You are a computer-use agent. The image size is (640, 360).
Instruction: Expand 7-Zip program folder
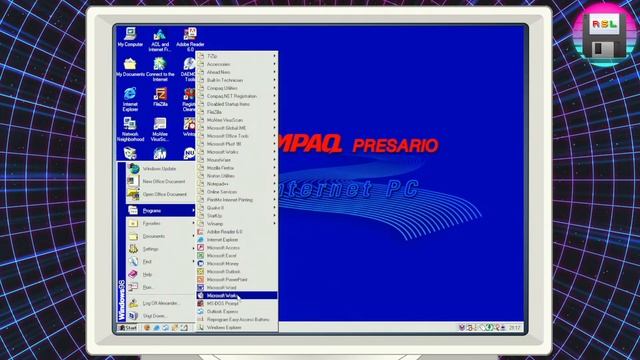tap(237, 56)
